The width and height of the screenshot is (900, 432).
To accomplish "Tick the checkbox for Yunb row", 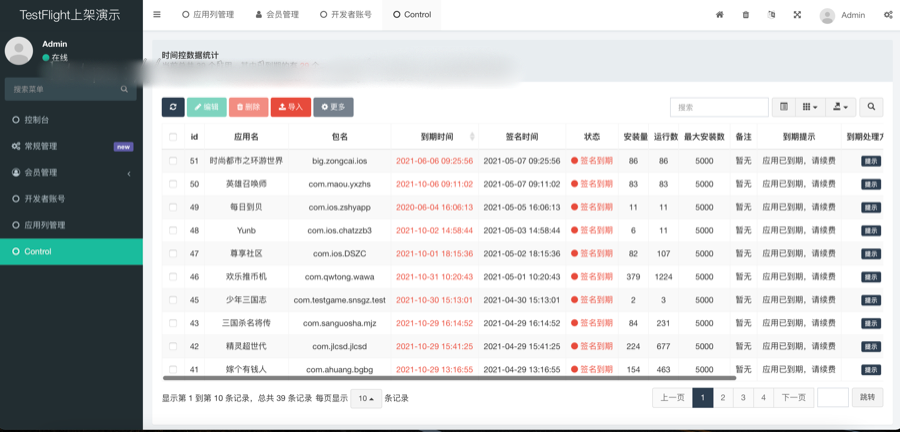I will click(173, 230).
